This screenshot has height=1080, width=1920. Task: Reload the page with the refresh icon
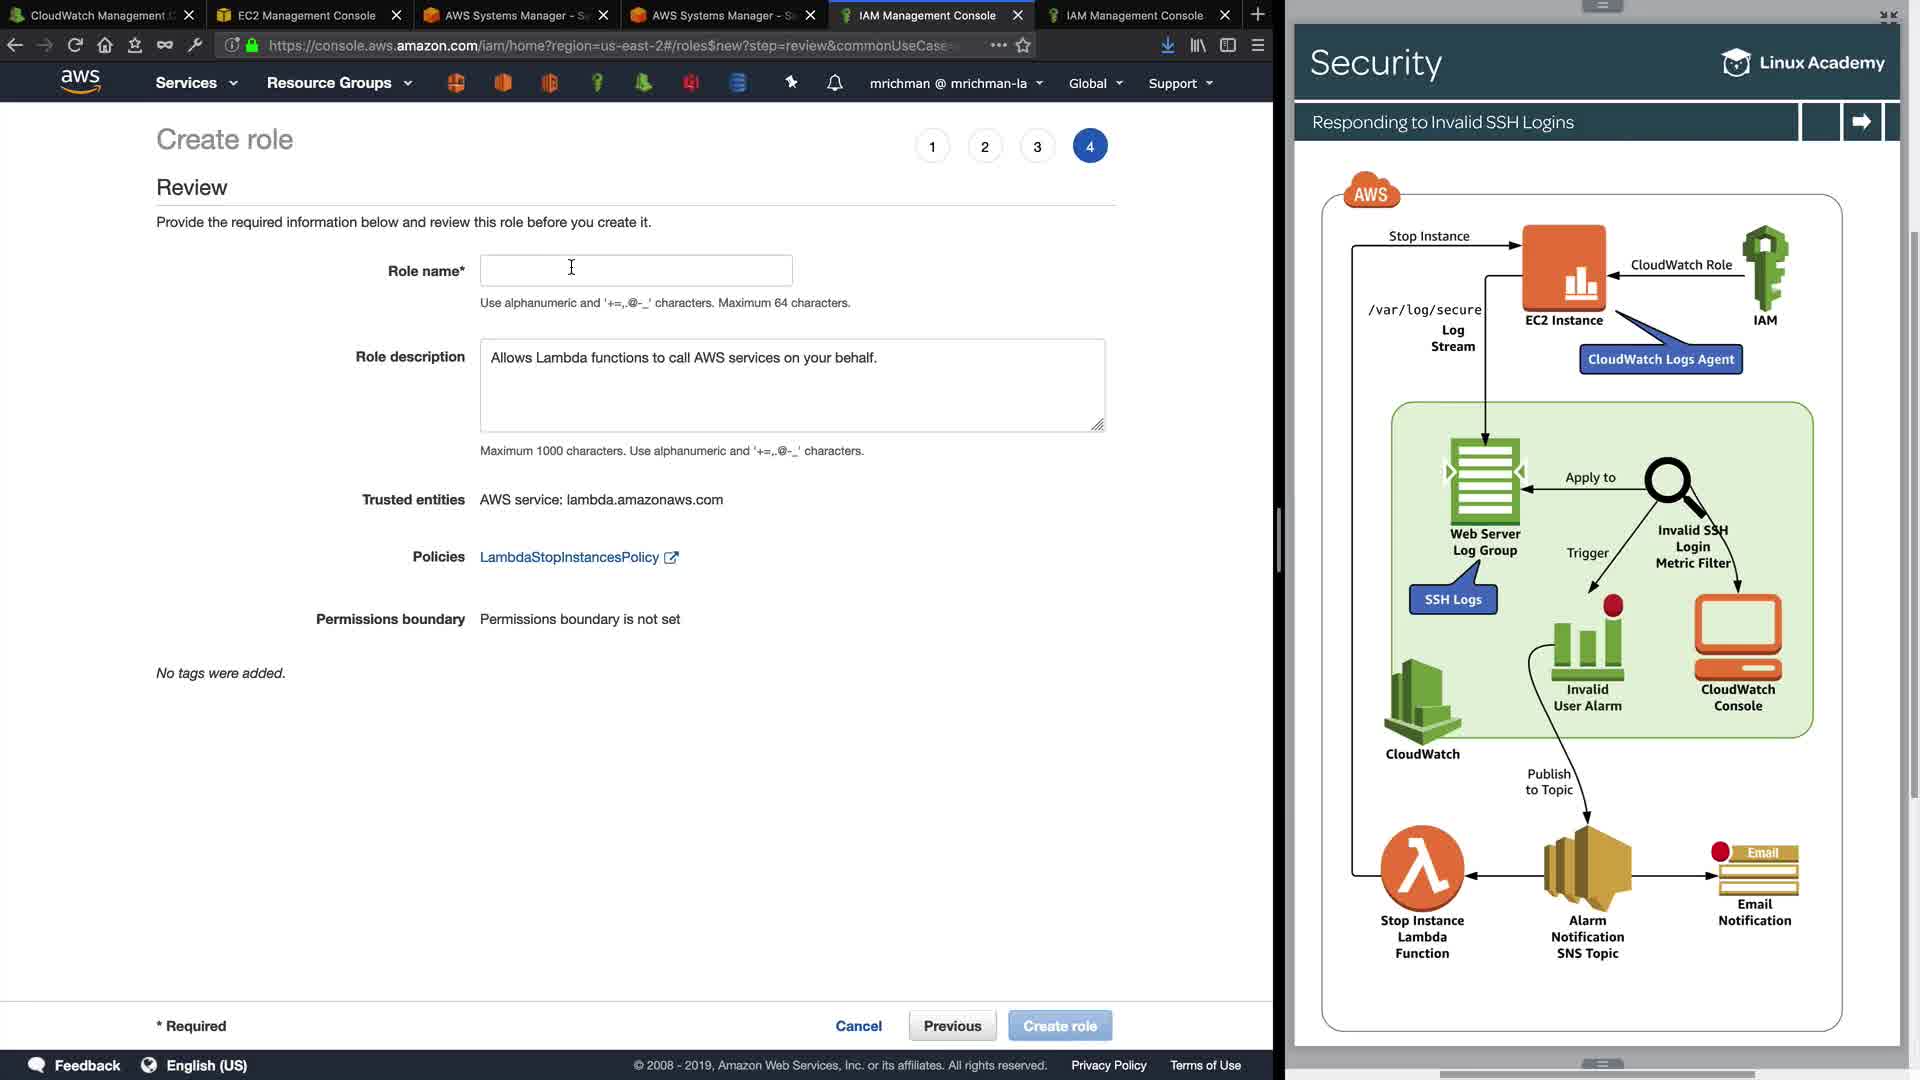[75, 45]
